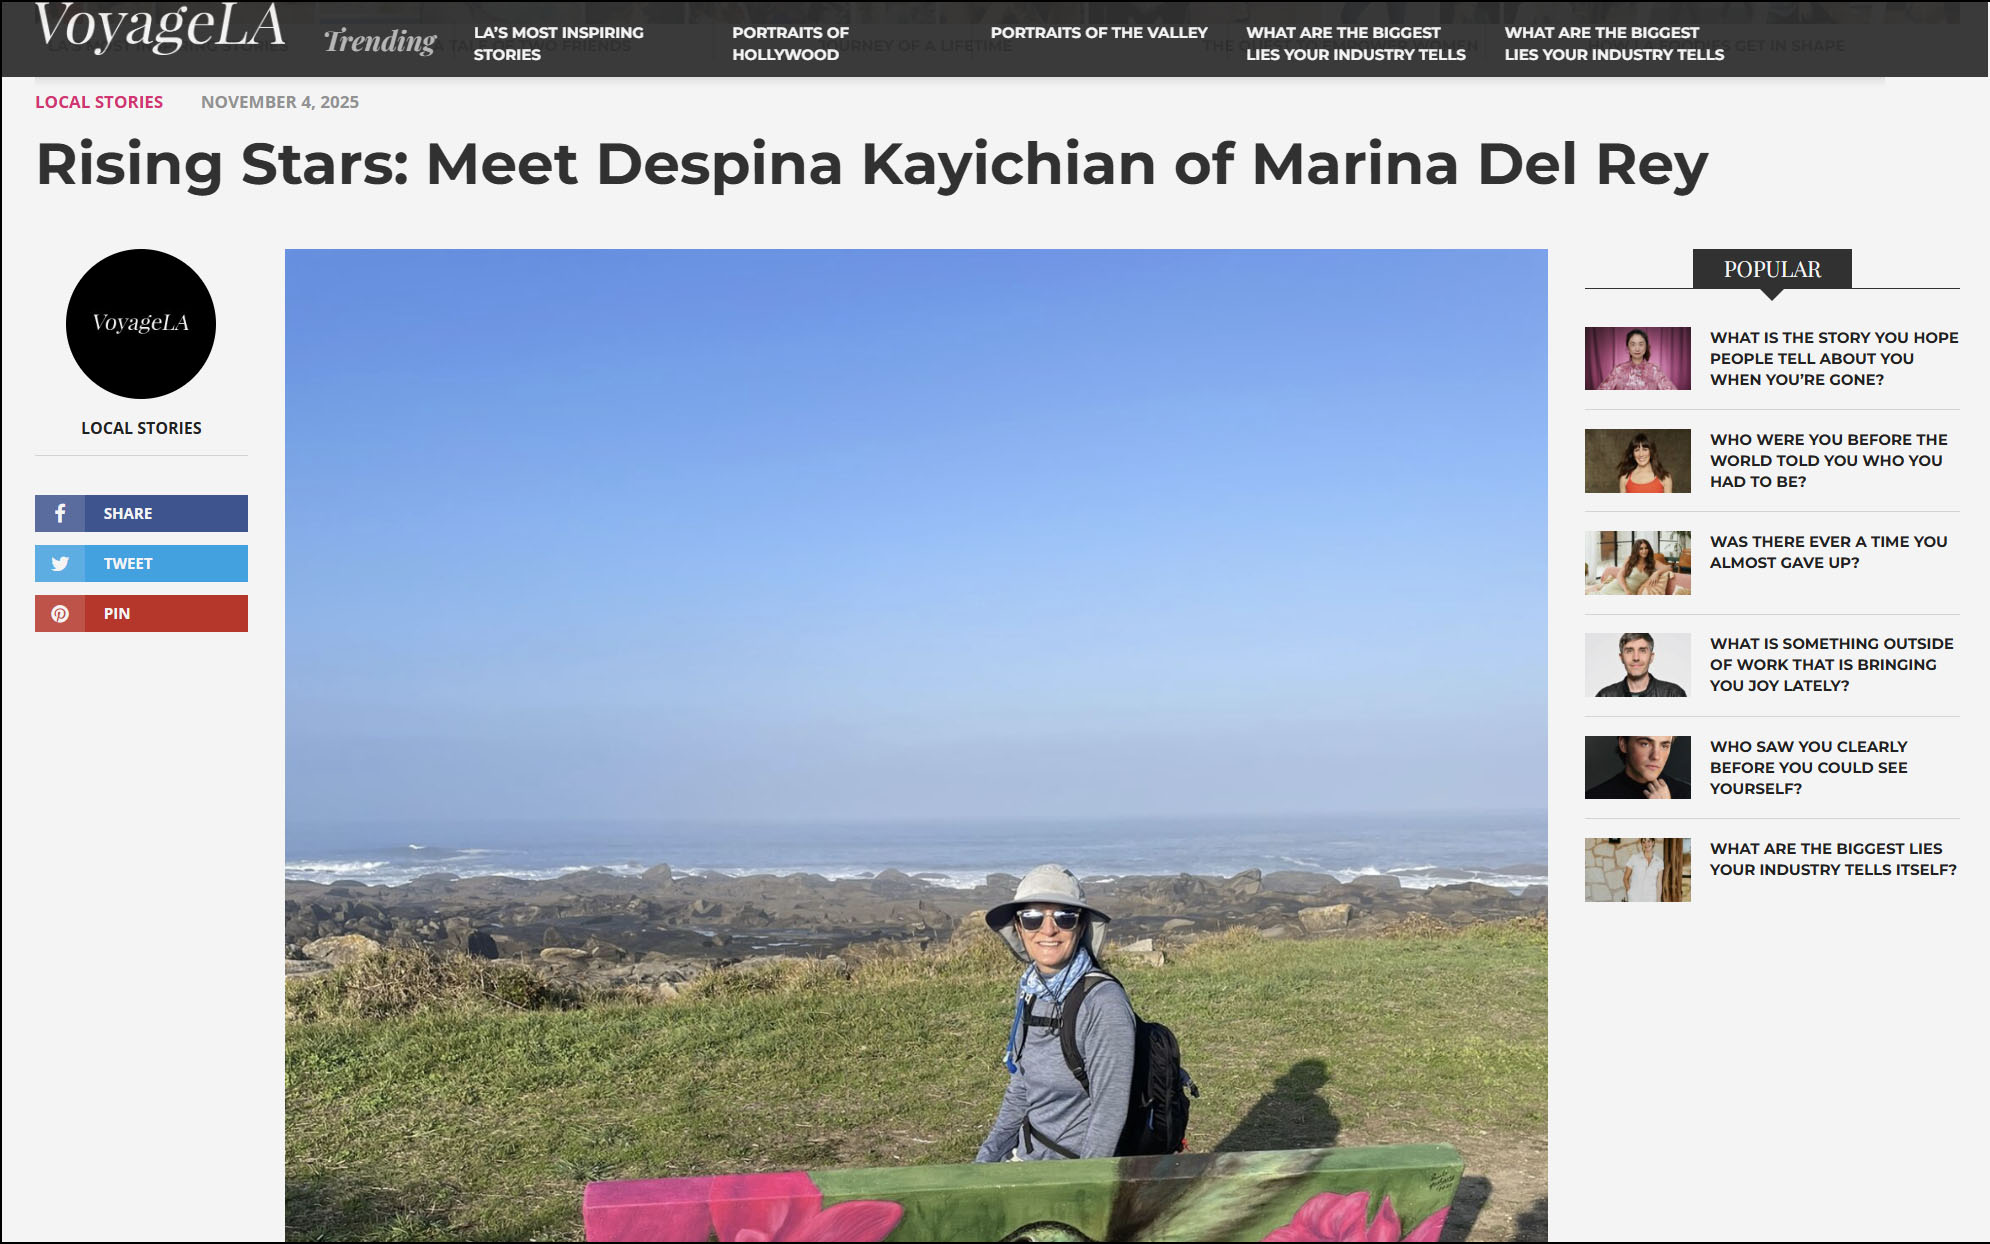Open thumbnail for story people tell article
1990x1244 pixels.
click(x=1637, y=358)
